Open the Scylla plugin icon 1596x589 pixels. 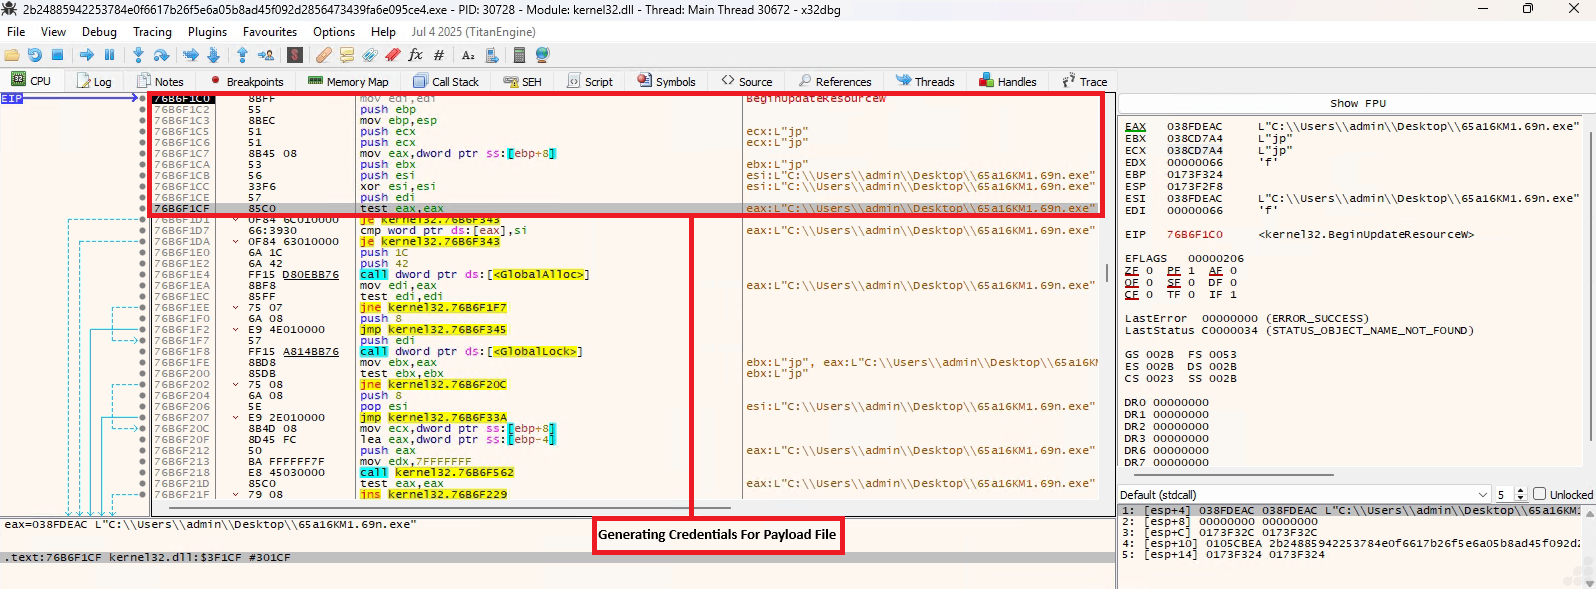tap(295, 55)
